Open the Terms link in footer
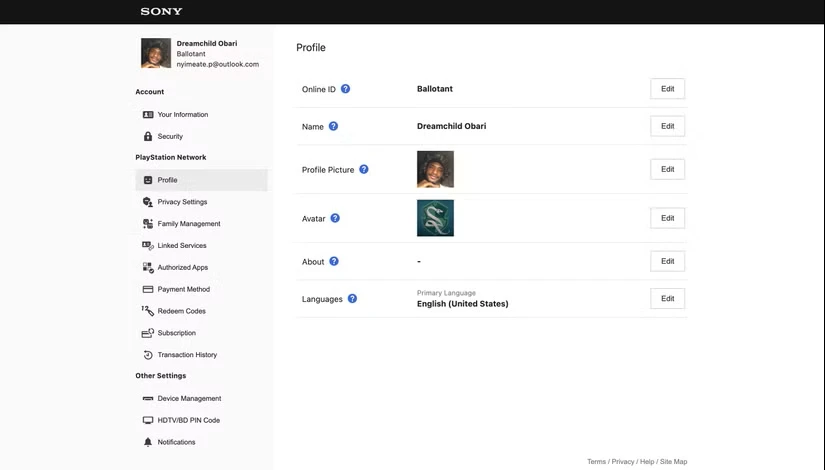 (596, 462)
